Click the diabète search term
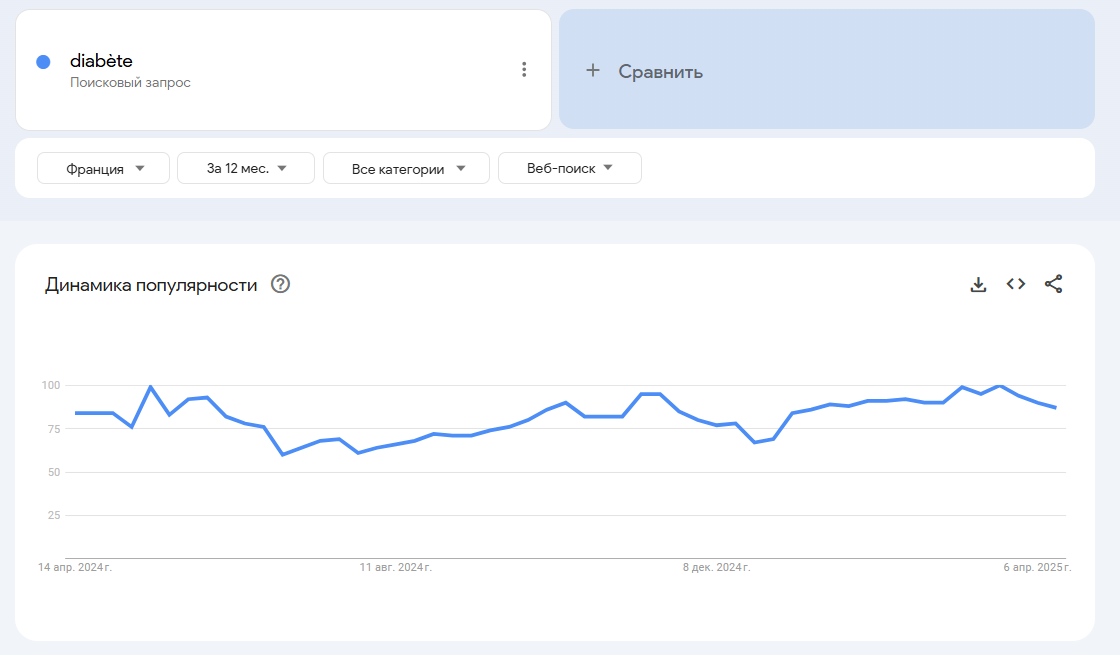This screenshot has height=655, width=1120. click(101, 61)
